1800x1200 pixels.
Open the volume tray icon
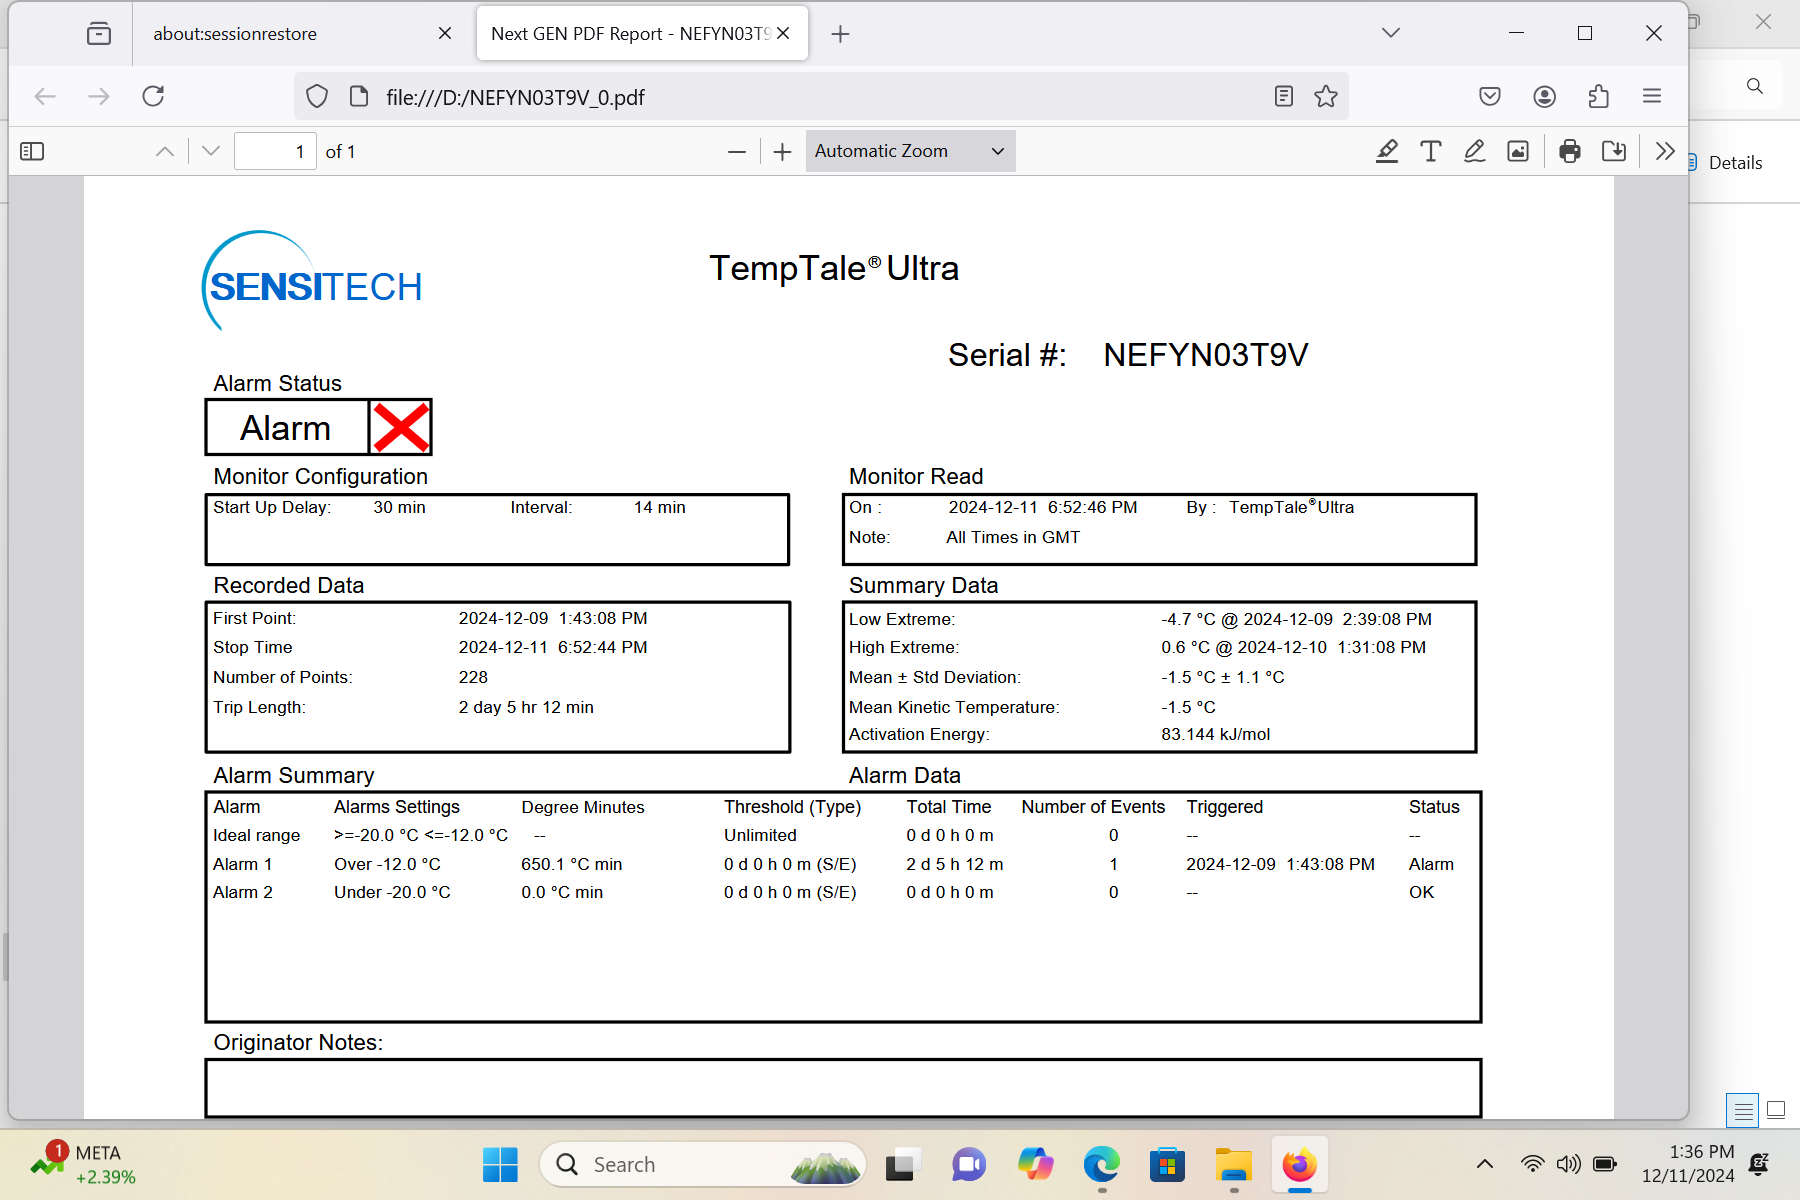[1568, 1164]
